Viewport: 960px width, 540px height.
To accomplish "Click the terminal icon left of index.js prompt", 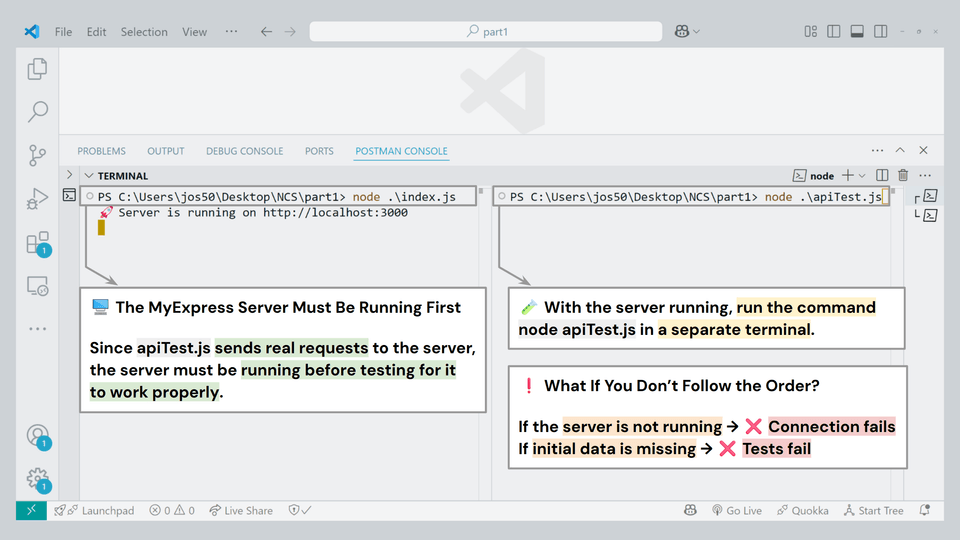I will [69, 195].
